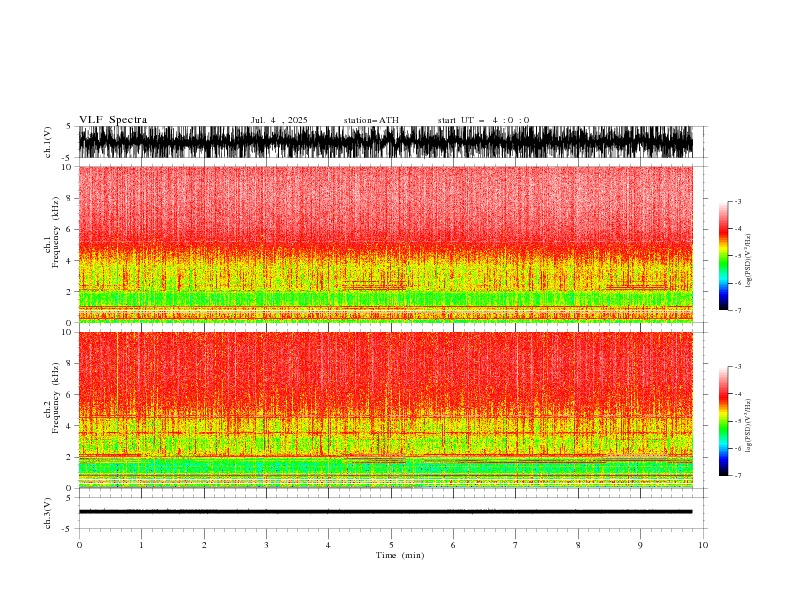This screenshot has width=792, height=612.
Task: Click the time-axis tick label "7"
Action: coord(516,545)
